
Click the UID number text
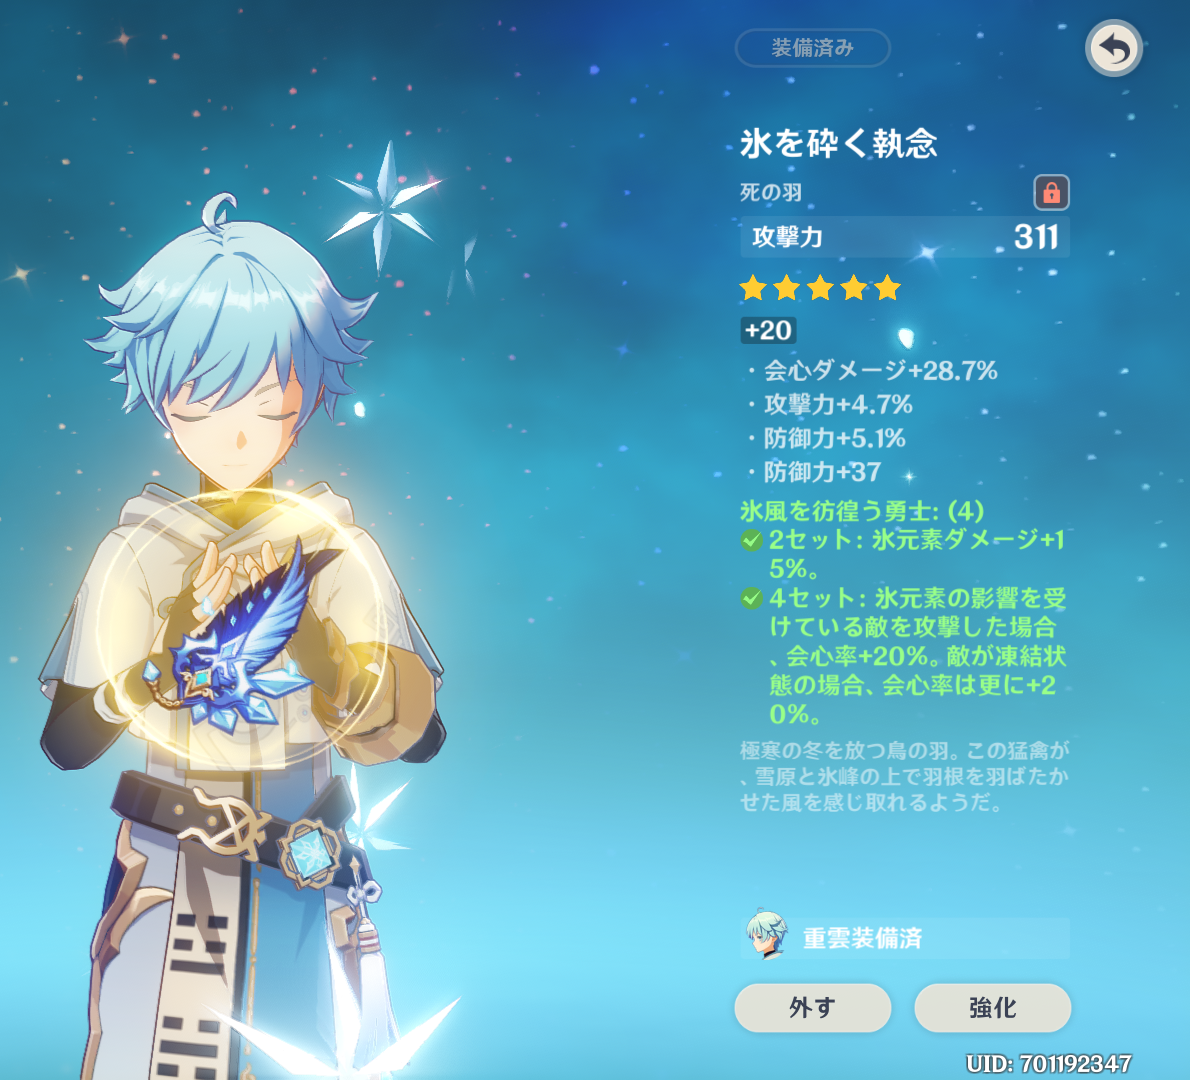[x=1048, y=1063]
